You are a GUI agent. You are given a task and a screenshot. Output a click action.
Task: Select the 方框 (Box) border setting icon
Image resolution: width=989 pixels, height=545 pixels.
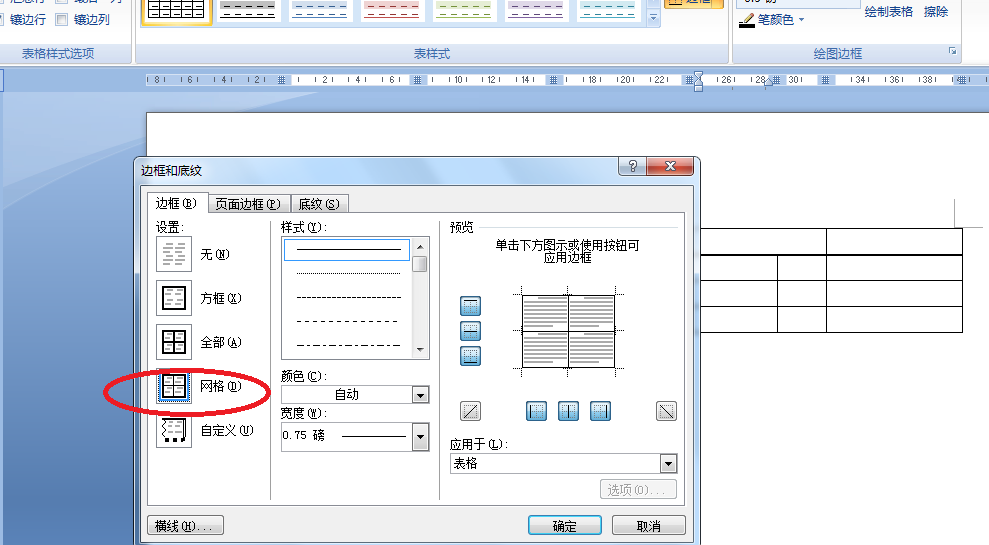(173, 298)
